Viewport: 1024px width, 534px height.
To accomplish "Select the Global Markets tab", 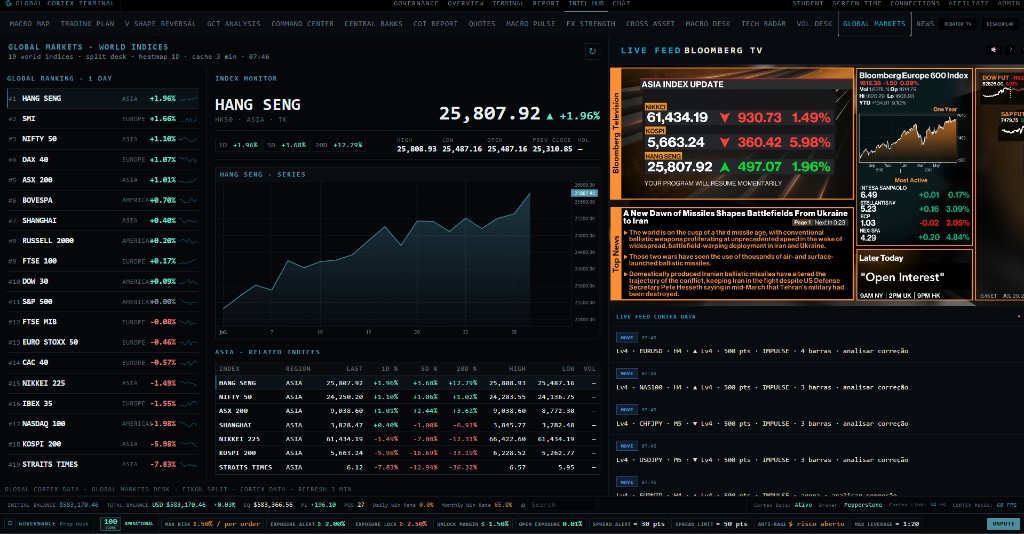I will (x=874, y=24).
